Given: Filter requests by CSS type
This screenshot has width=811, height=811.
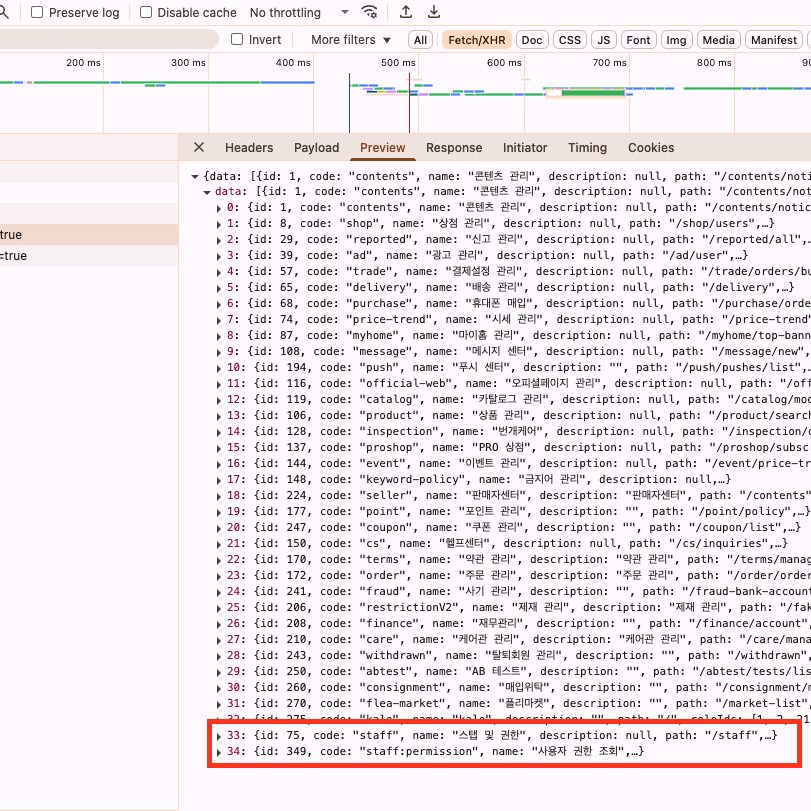Looking at the screenshot, I should 569,40.
